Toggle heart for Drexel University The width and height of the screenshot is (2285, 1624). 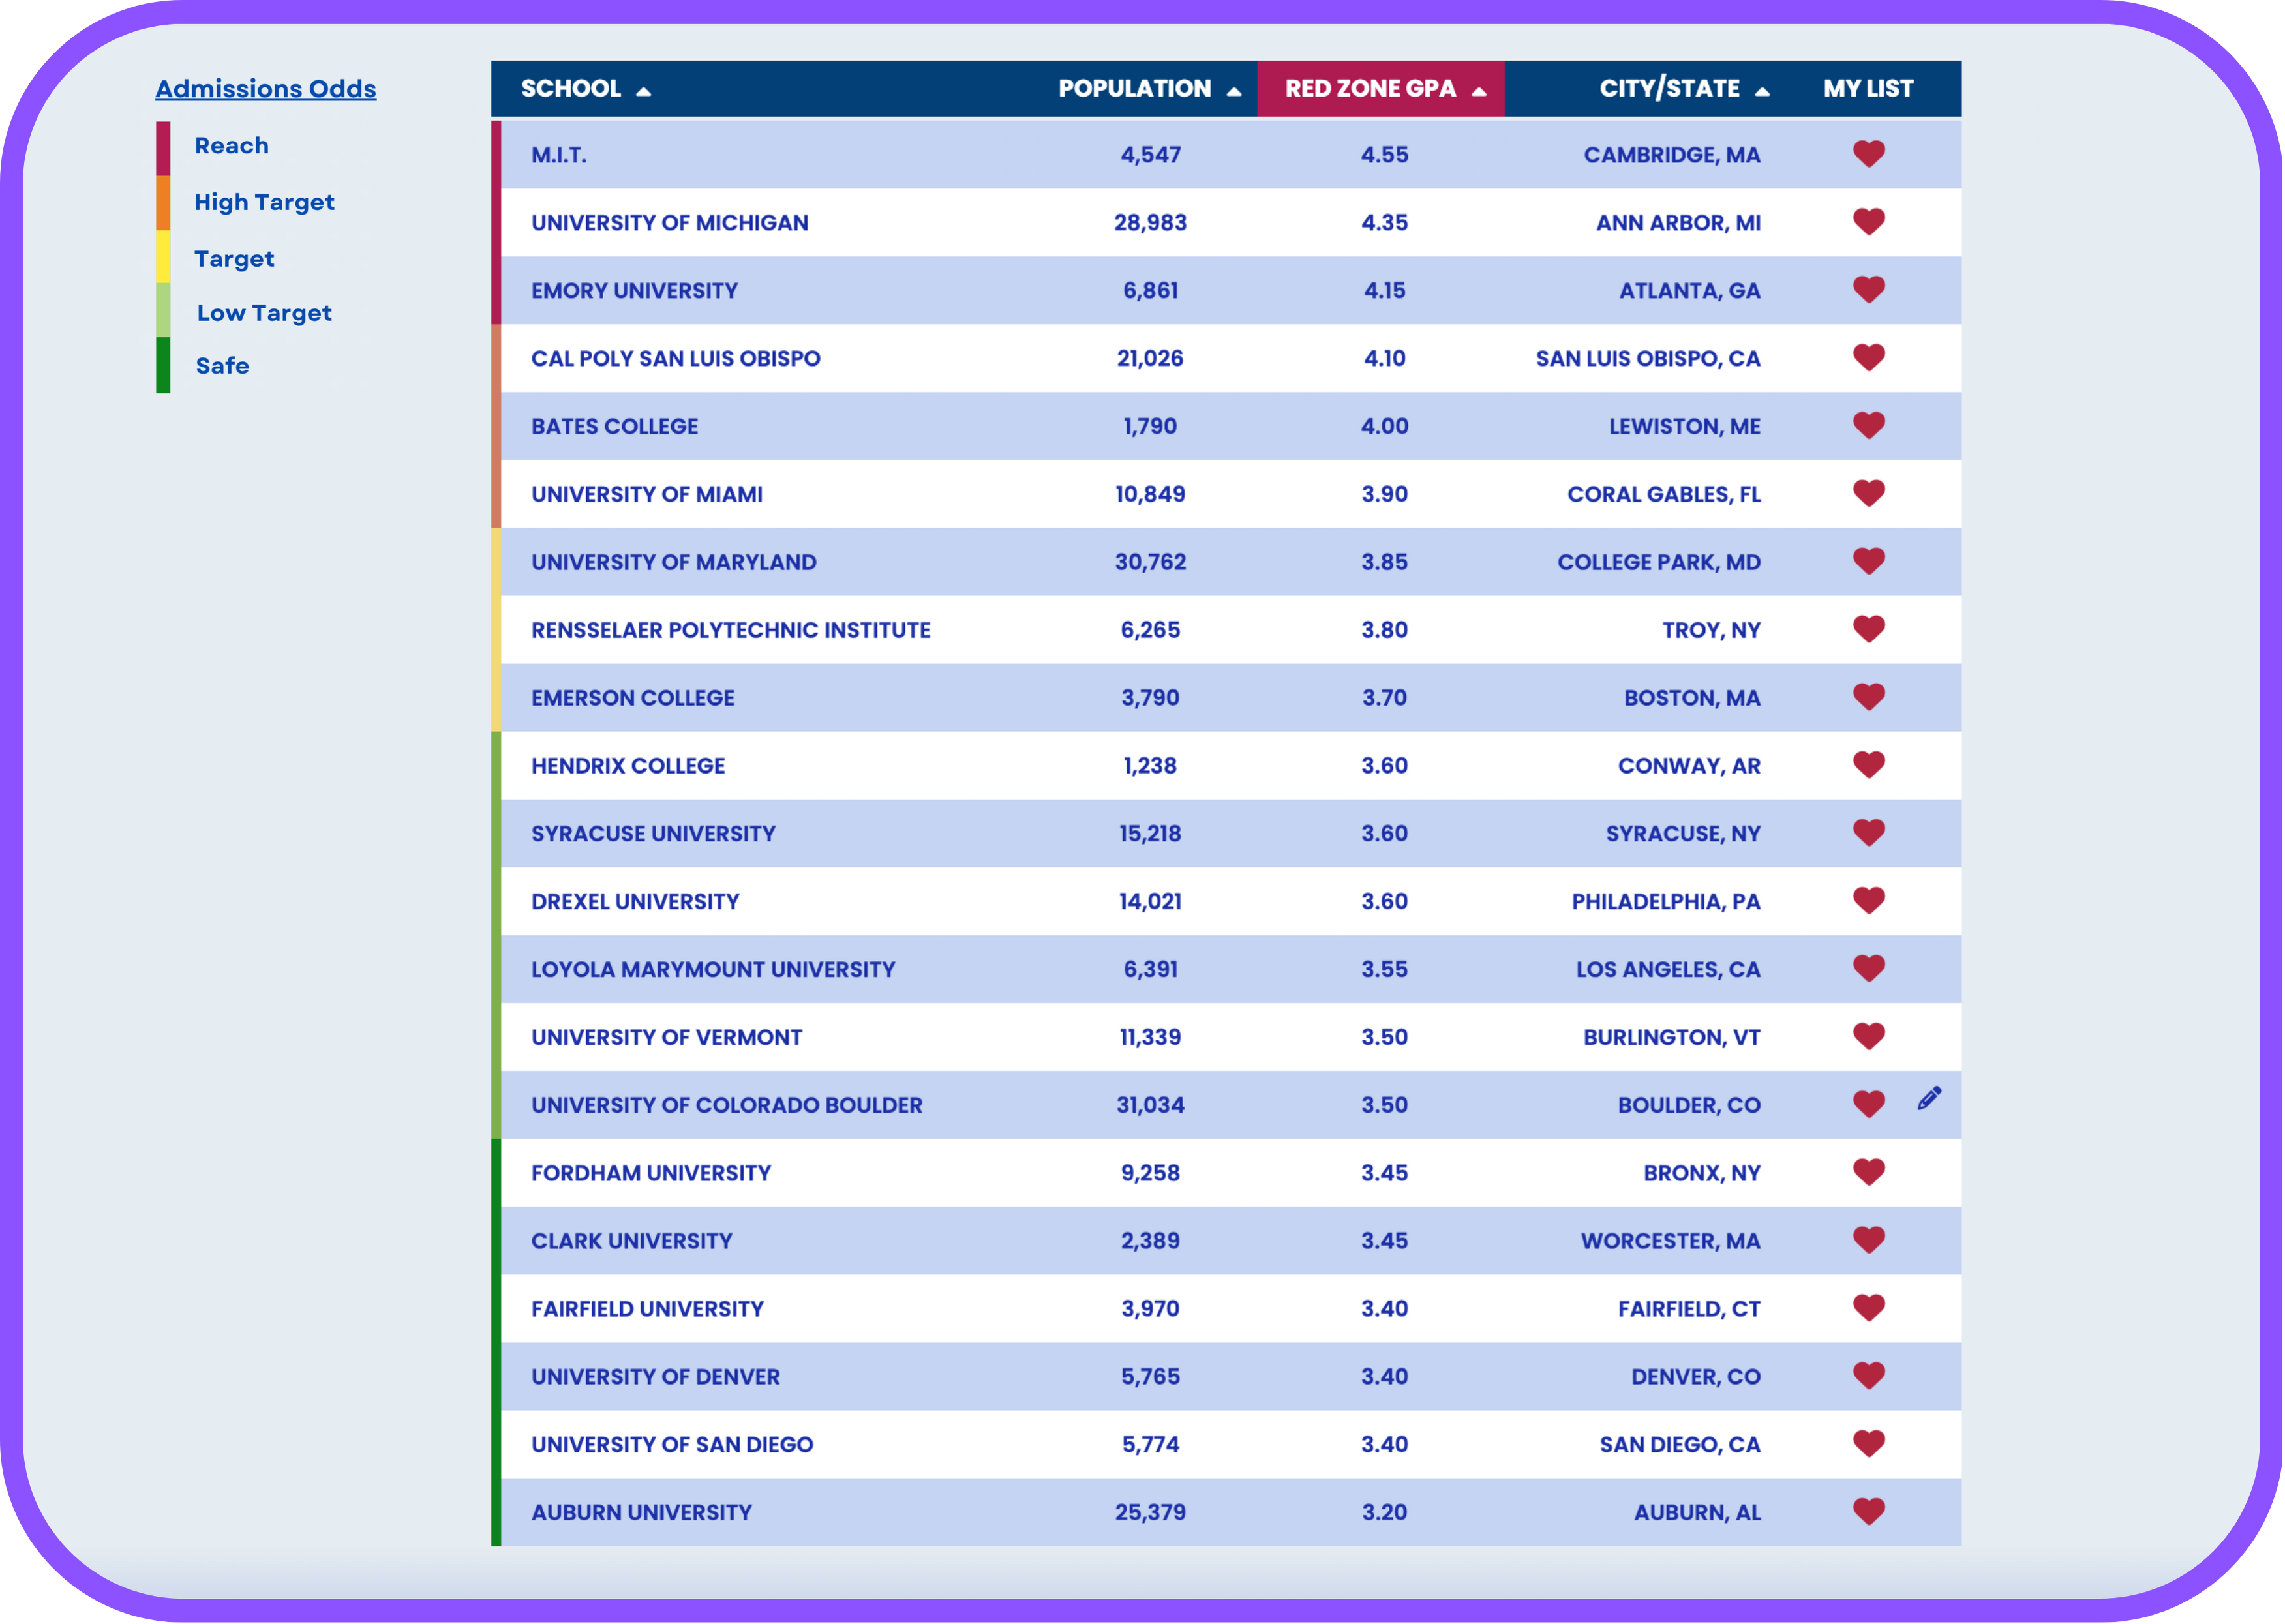(x=1869, y=902)
